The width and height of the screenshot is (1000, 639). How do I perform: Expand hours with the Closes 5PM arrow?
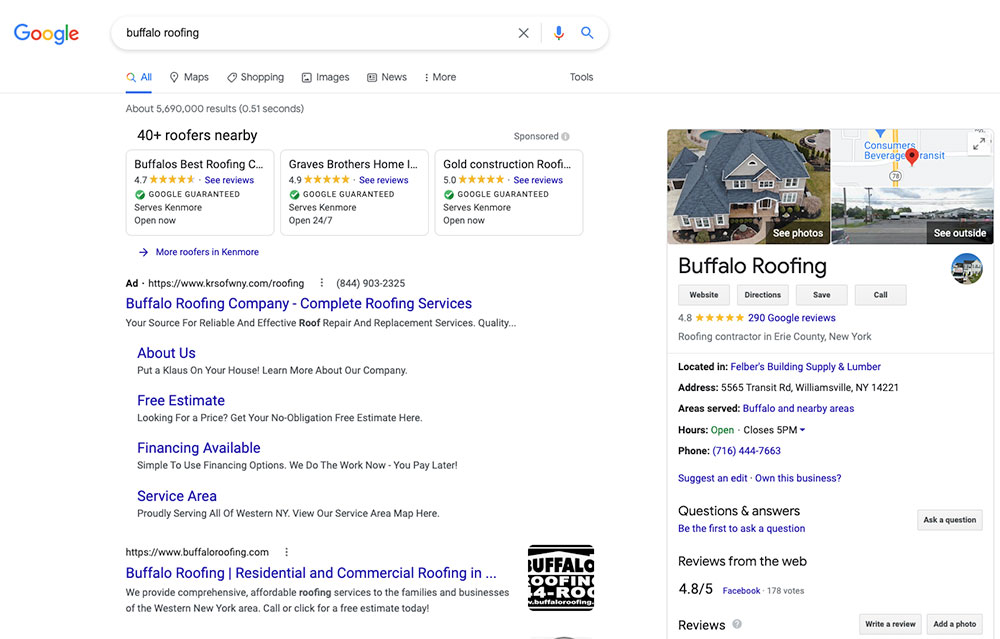click(802, 430)
